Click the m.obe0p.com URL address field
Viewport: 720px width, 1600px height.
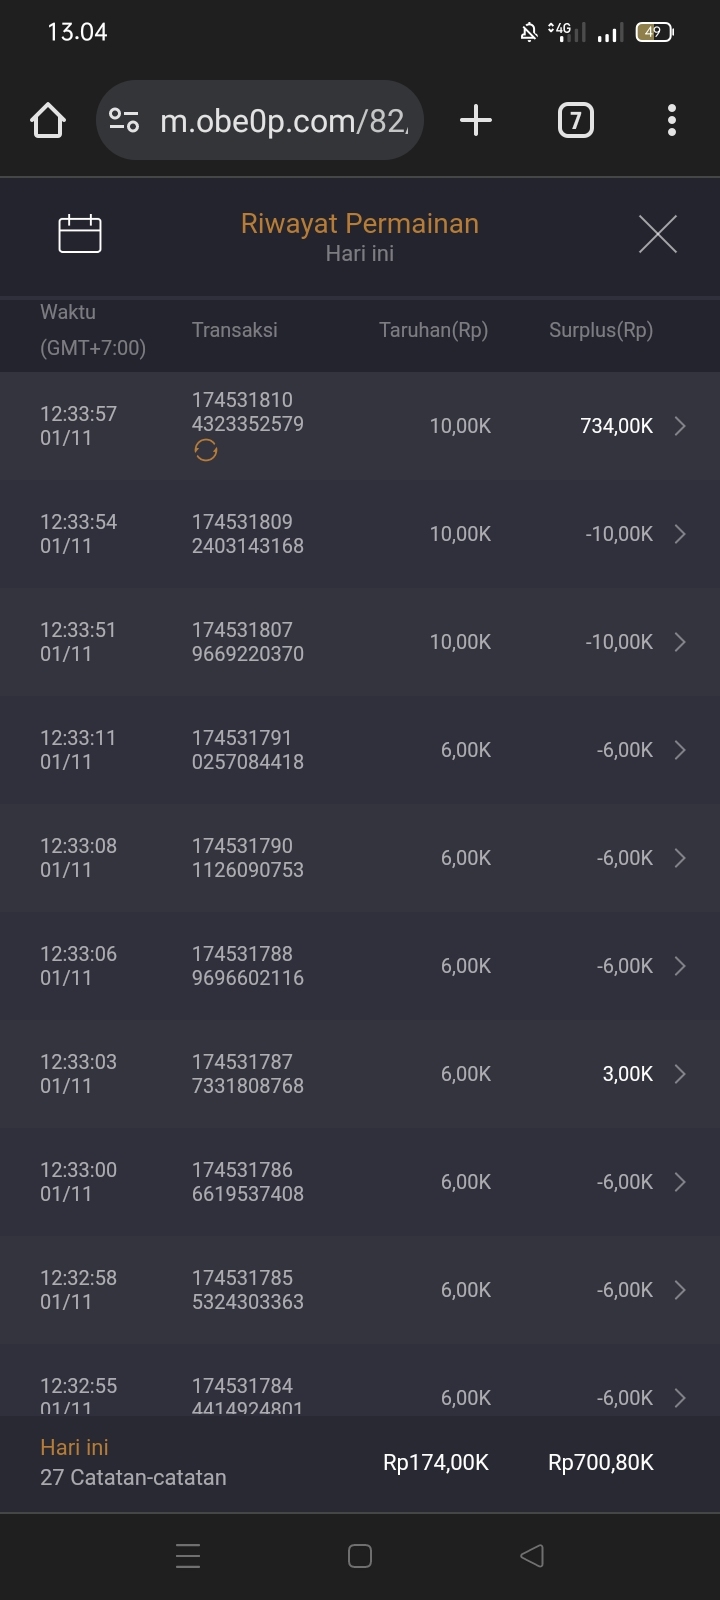point(285,121)
